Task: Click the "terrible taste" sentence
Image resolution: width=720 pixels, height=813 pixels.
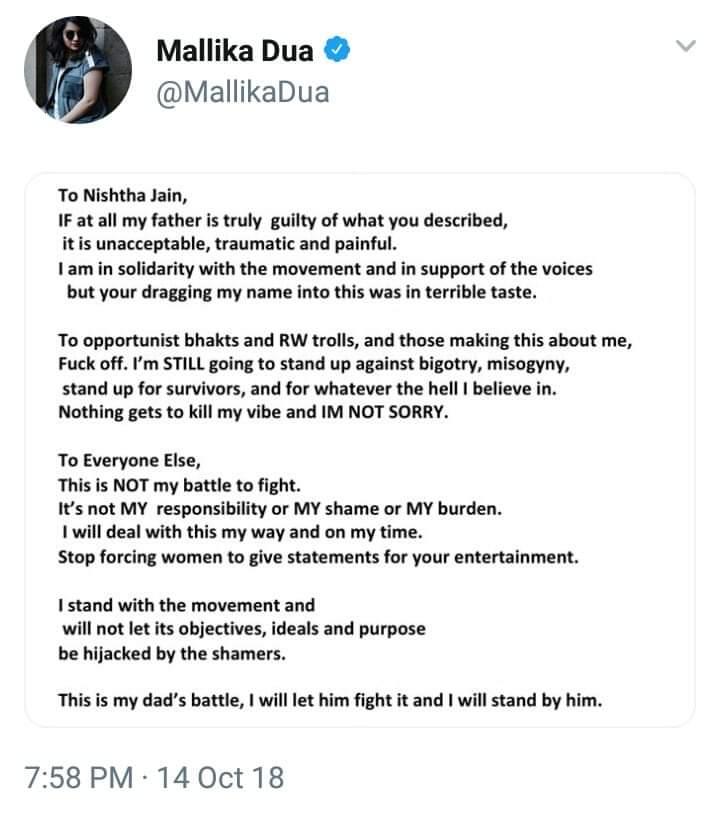Action: pyautogui.click(x=302, y=292)
